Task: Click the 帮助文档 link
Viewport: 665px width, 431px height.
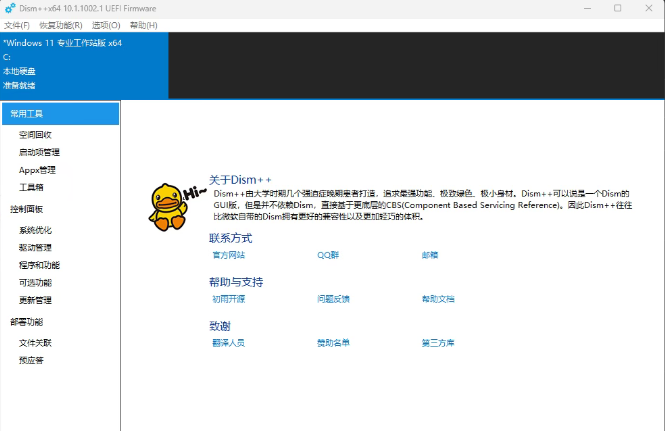Action: click(438, 299)
